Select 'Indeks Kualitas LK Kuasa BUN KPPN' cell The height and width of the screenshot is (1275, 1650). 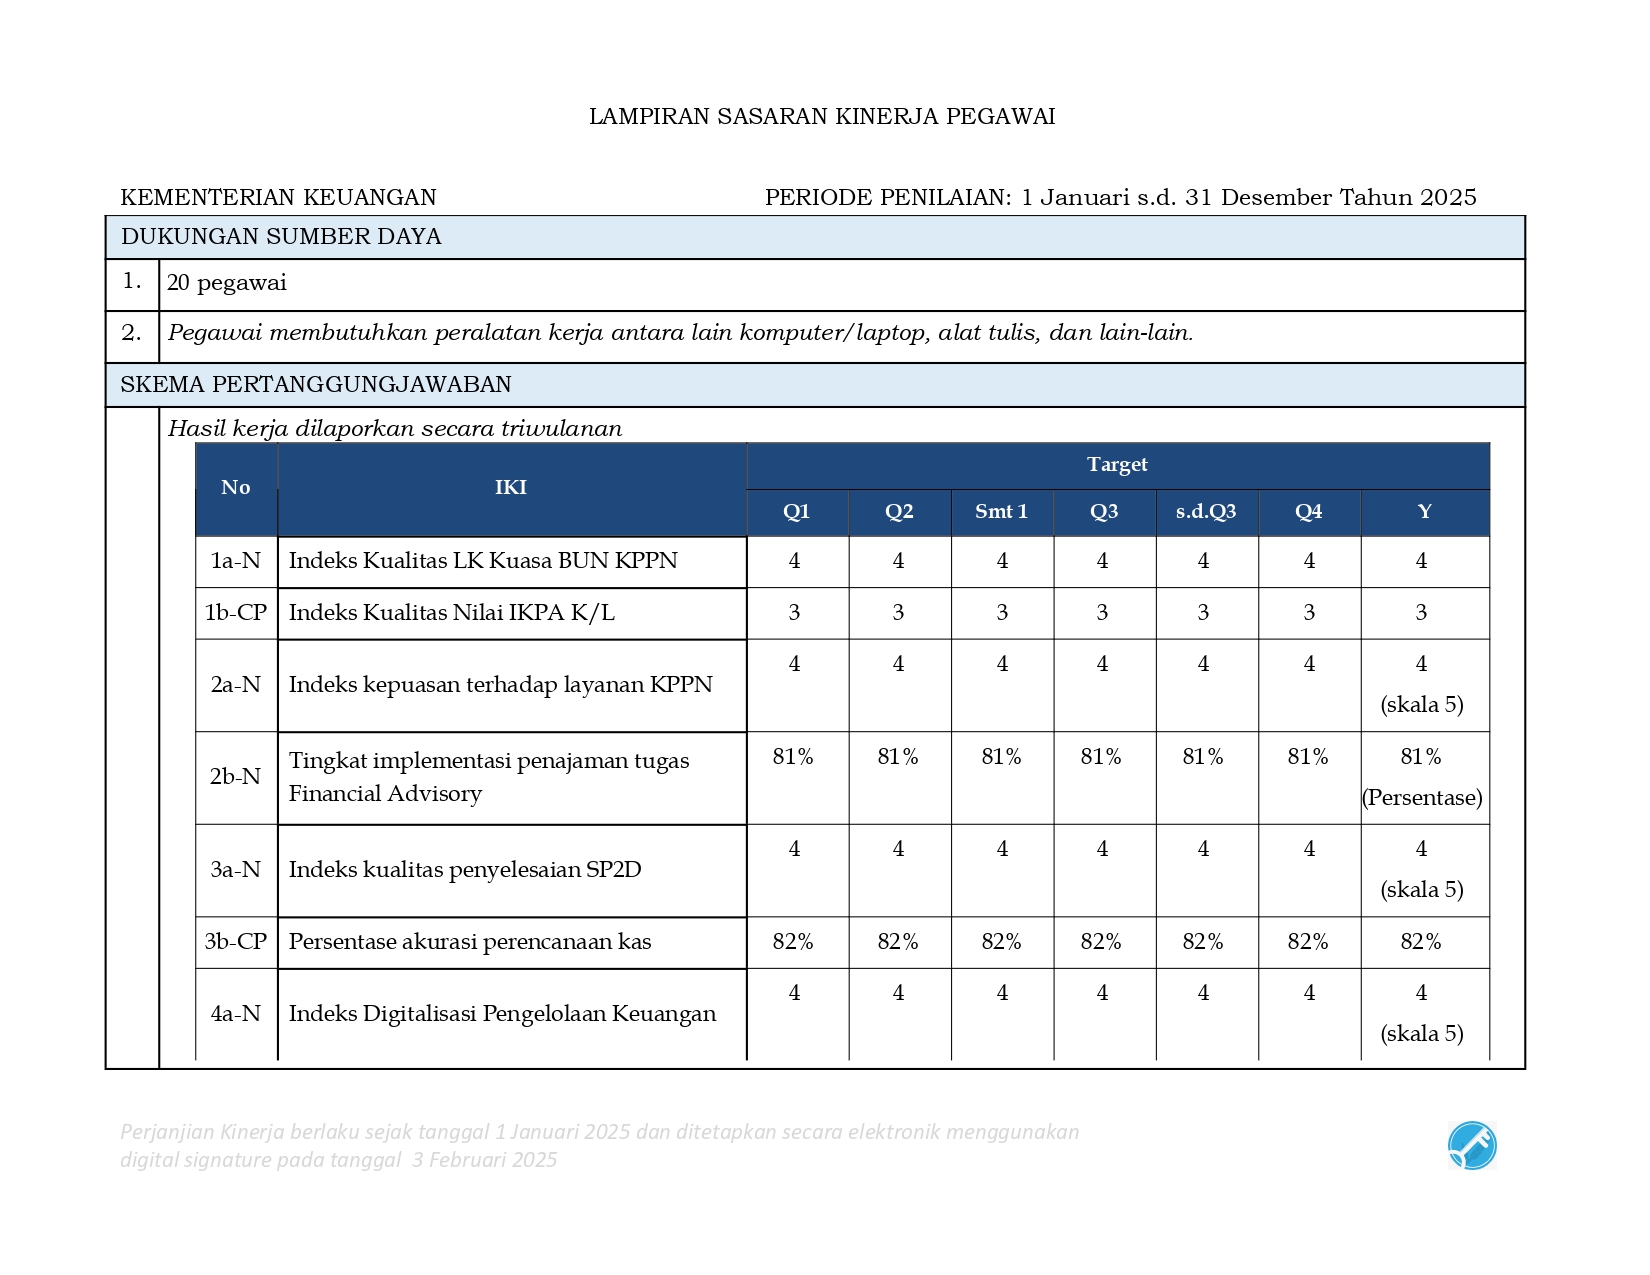[483, 561]
